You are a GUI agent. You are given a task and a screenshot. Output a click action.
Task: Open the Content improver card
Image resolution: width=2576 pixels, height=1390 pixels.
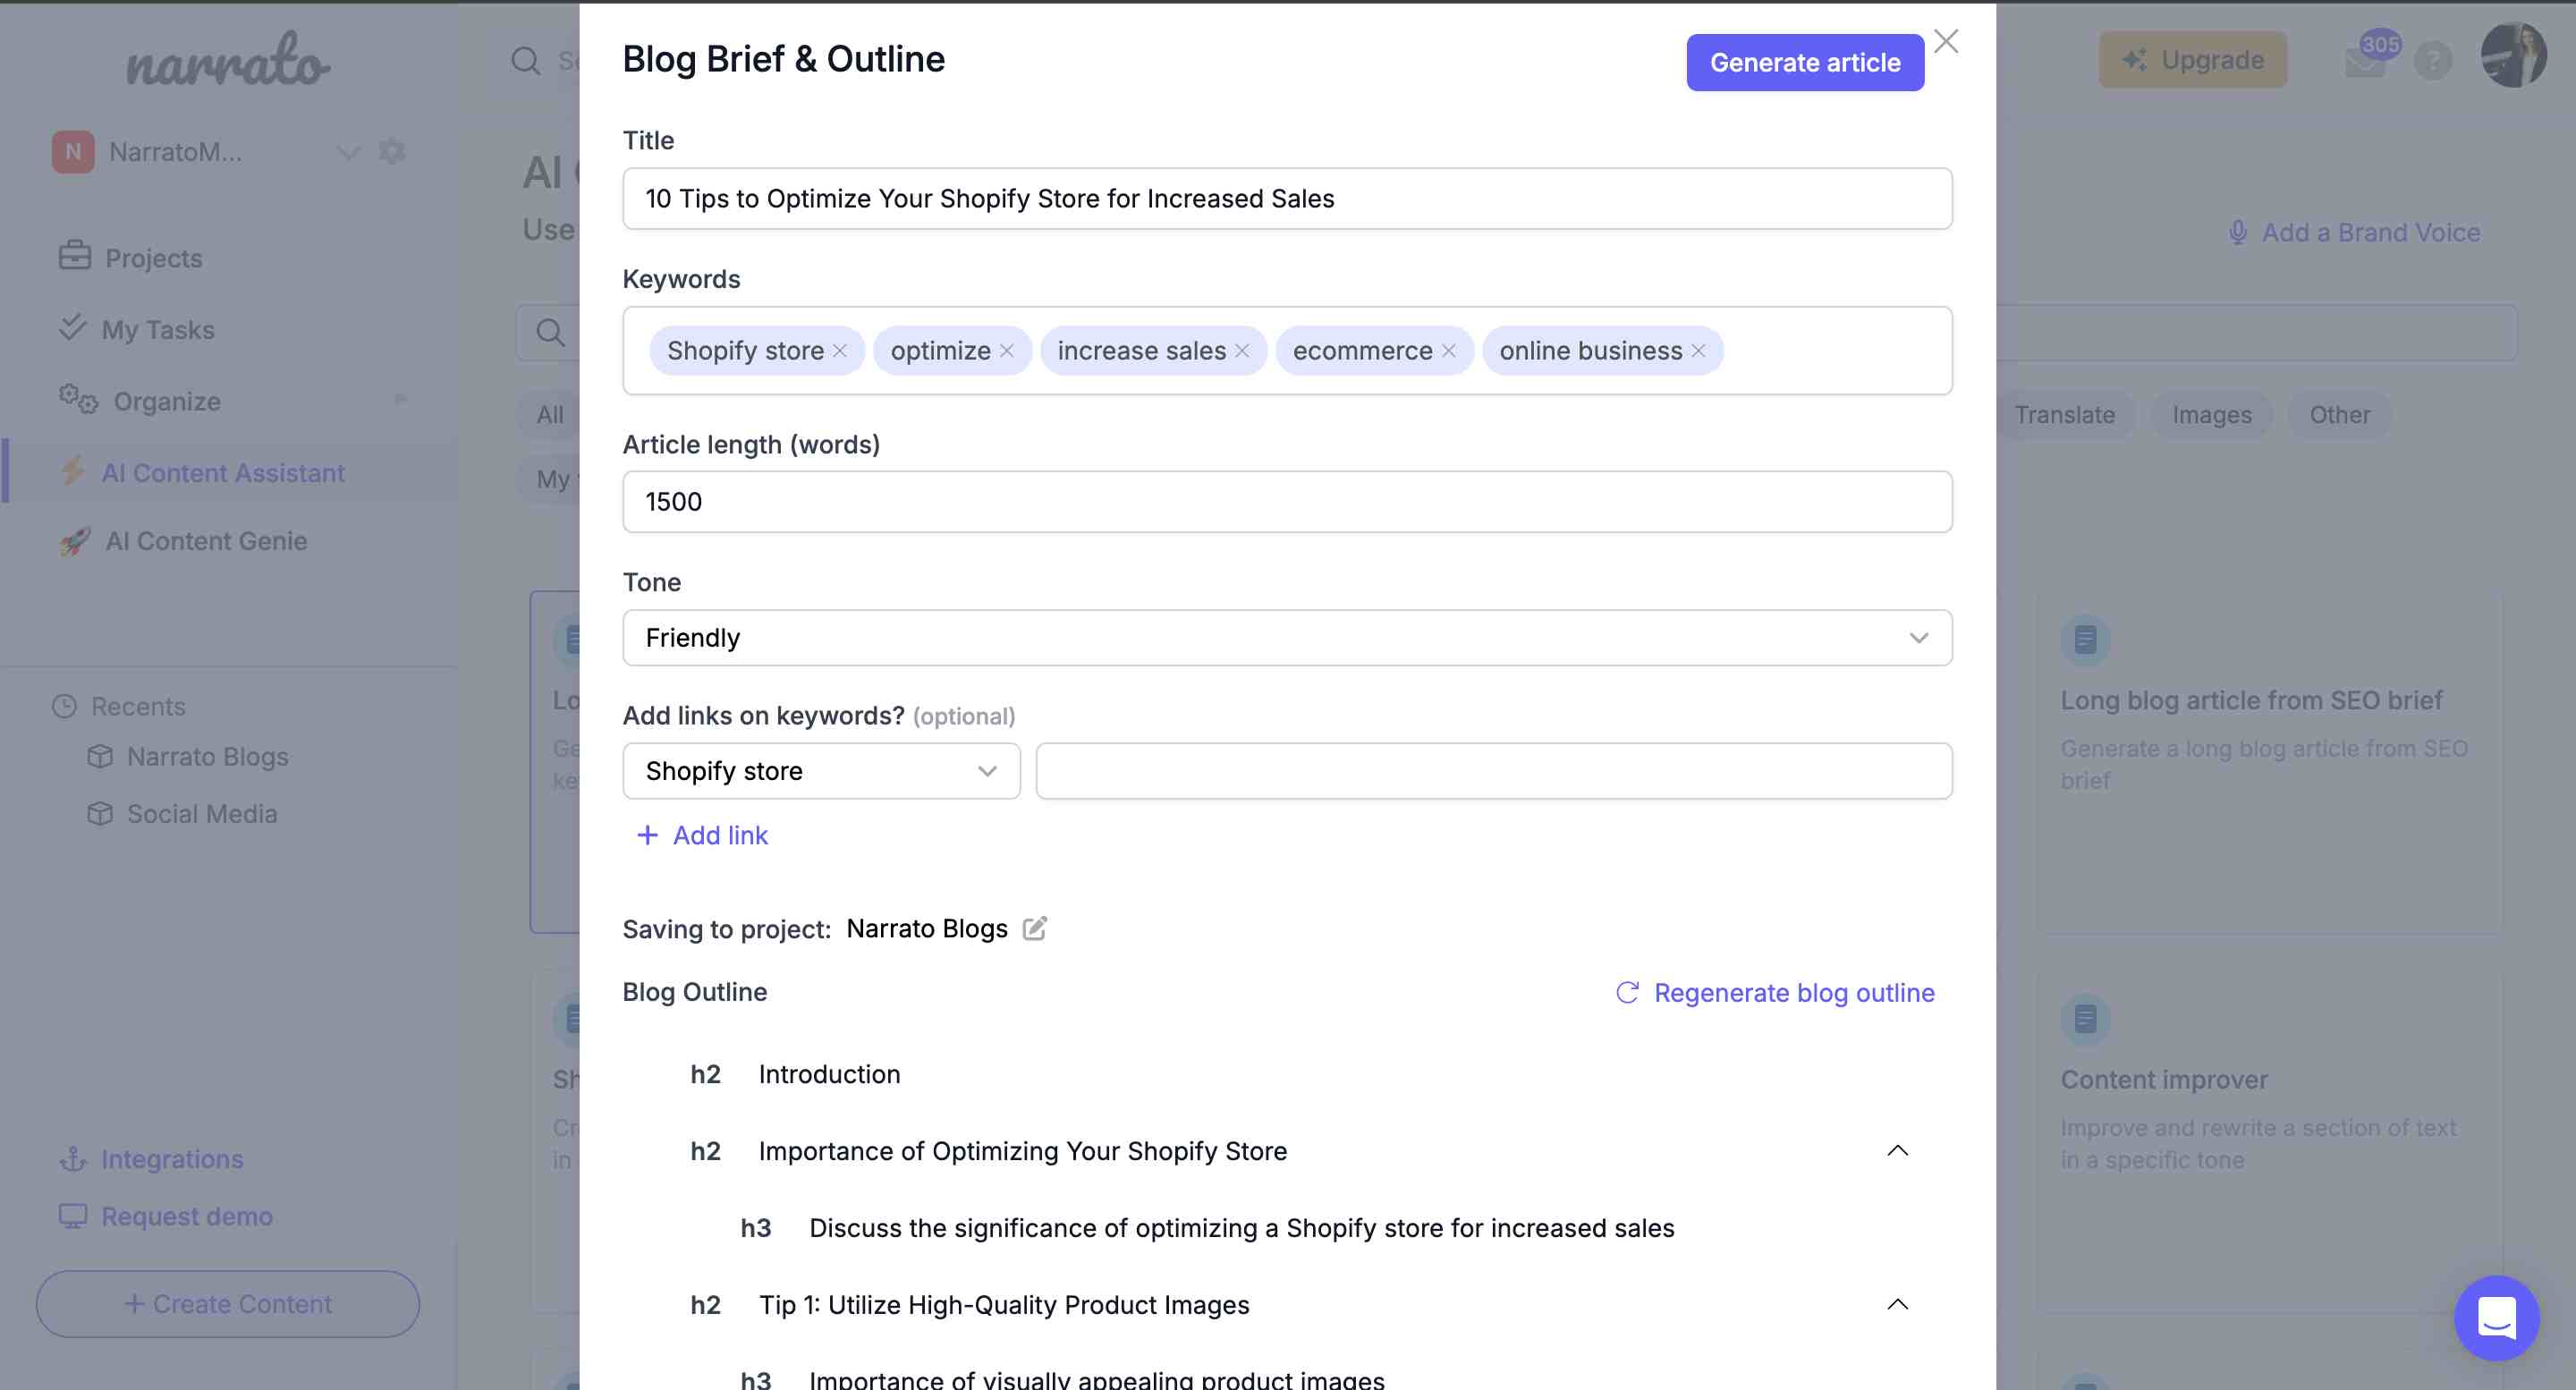point(2270,1140)
